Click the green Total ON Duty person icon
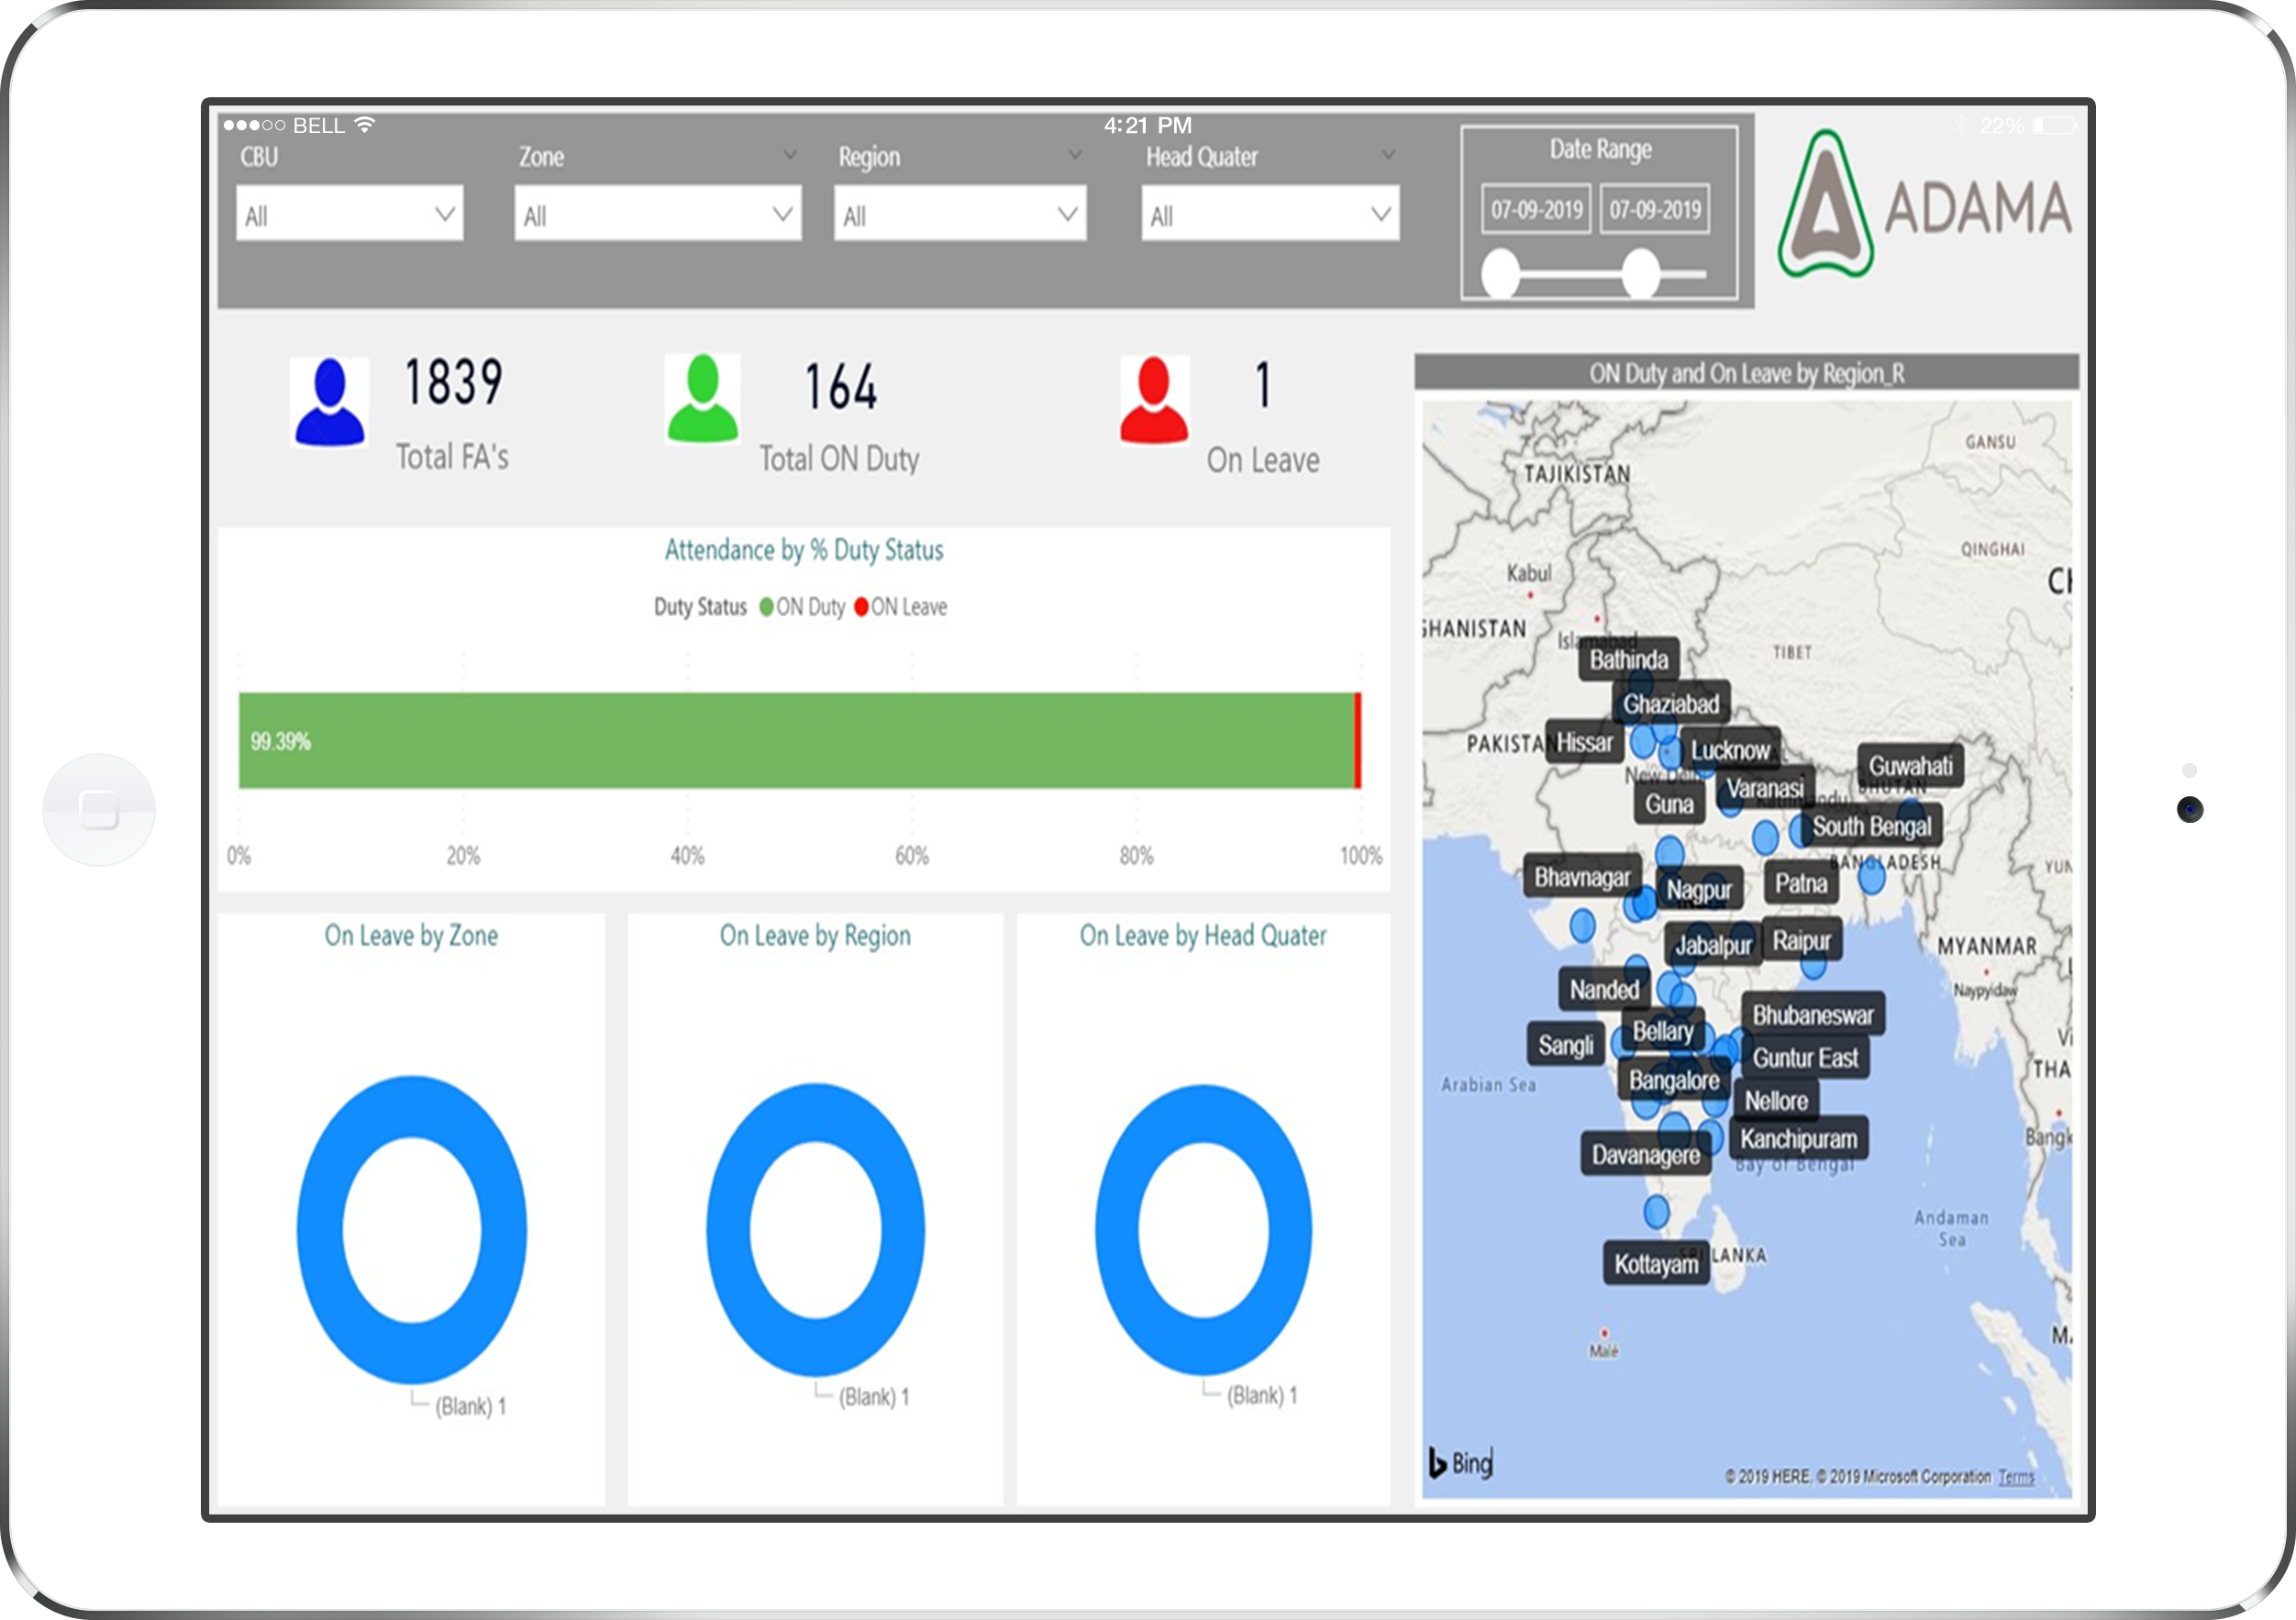The width and height of the screenshot is (2296, 1620). click(x=702, y=398)
